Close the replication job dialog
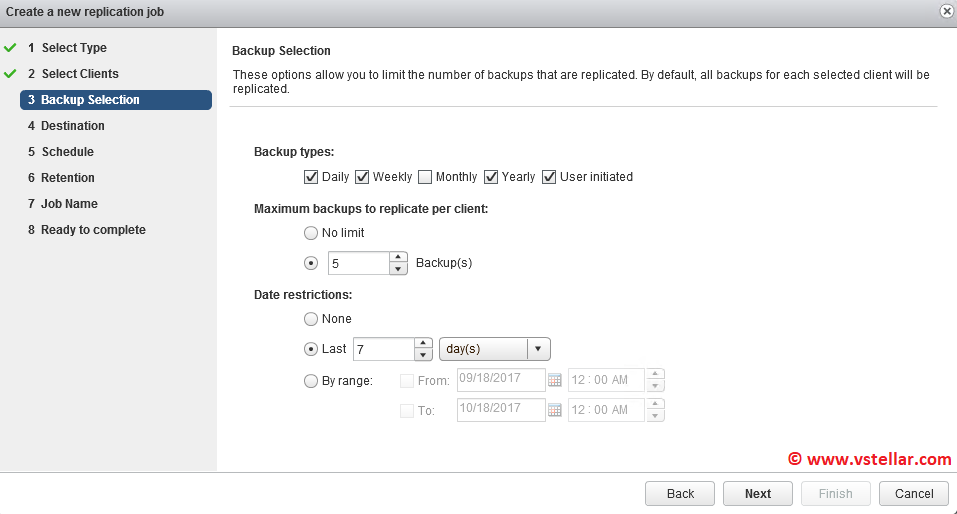Image resolution: width=957 pixels, height=514 pixels. 946,11
